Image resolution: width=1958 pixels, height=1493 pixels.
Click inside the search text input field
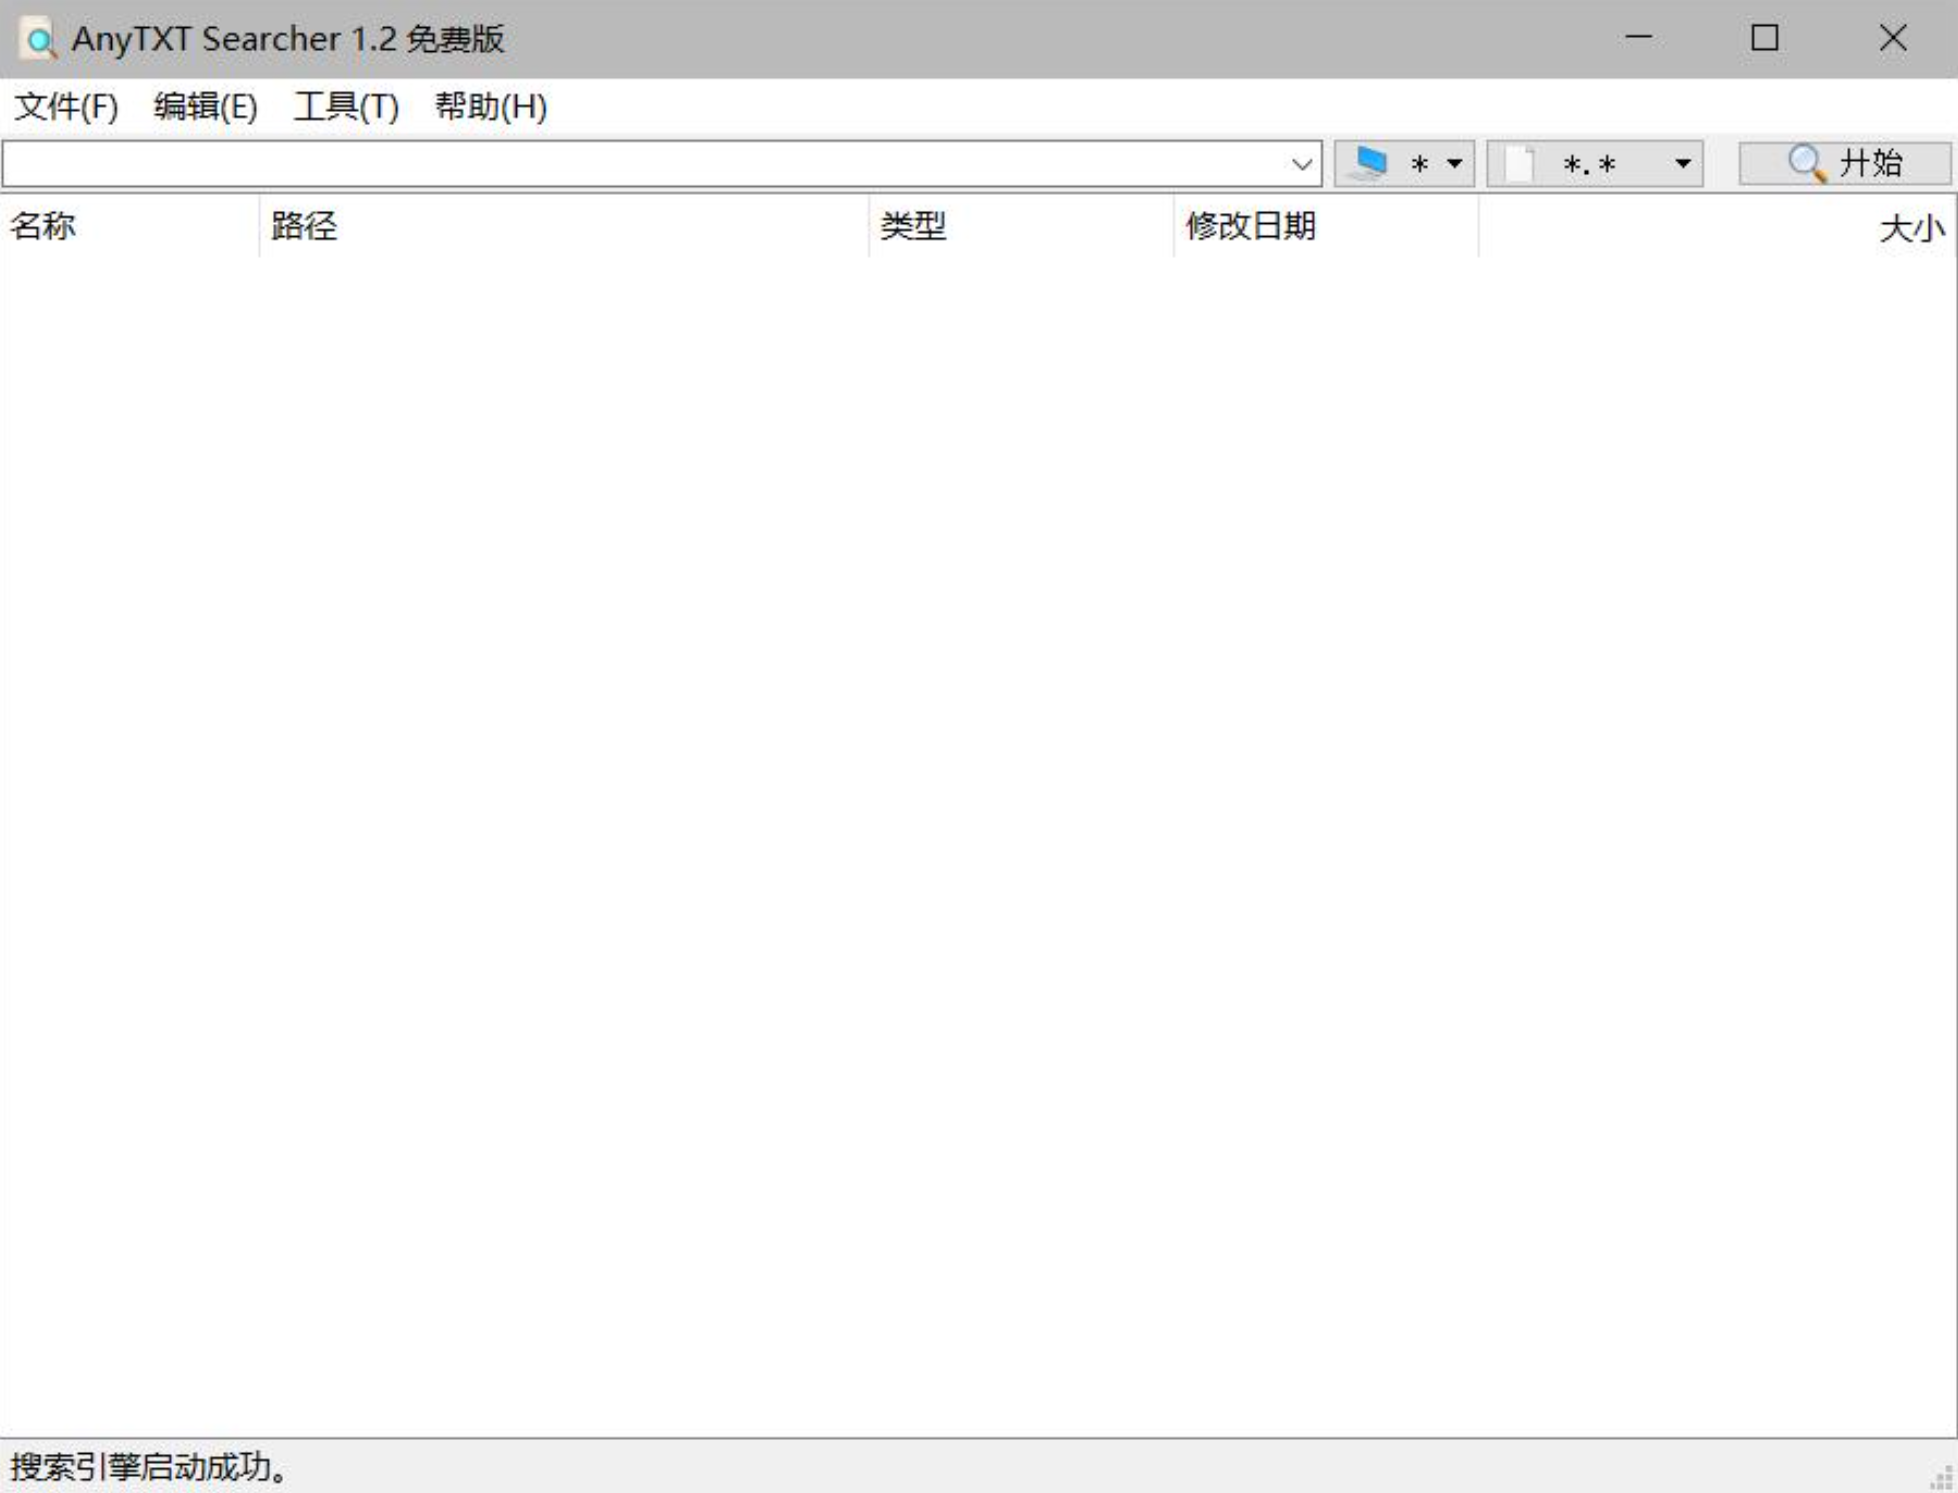[640, 164]
